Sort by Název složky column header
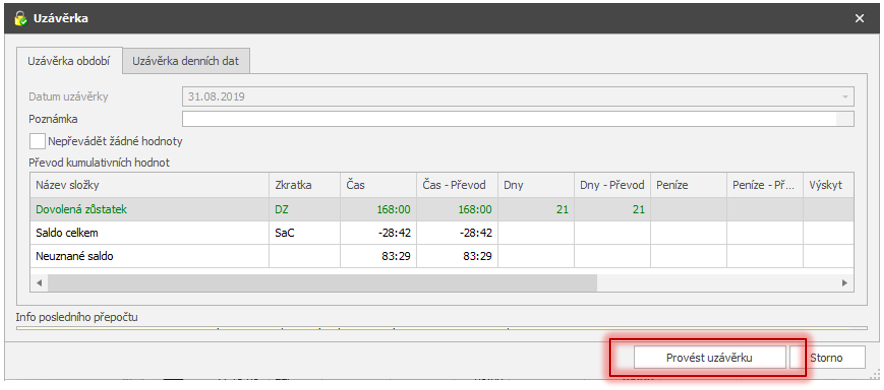This screenshot has height=390, width=884. click(x=149, y=185)
